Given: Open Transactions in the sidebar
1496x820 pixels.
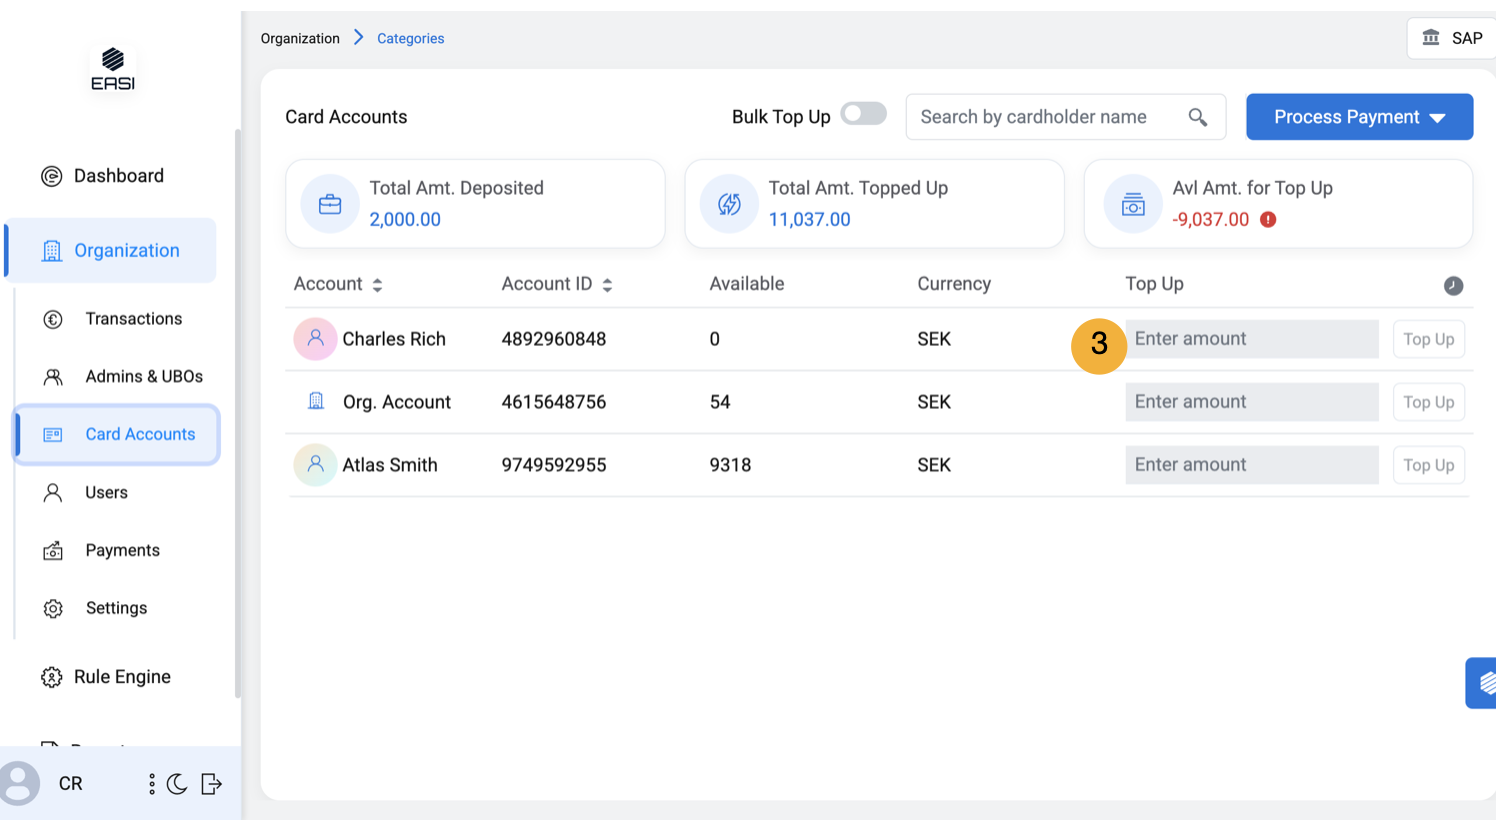Looking at the screenshot, I should (133, 319).
